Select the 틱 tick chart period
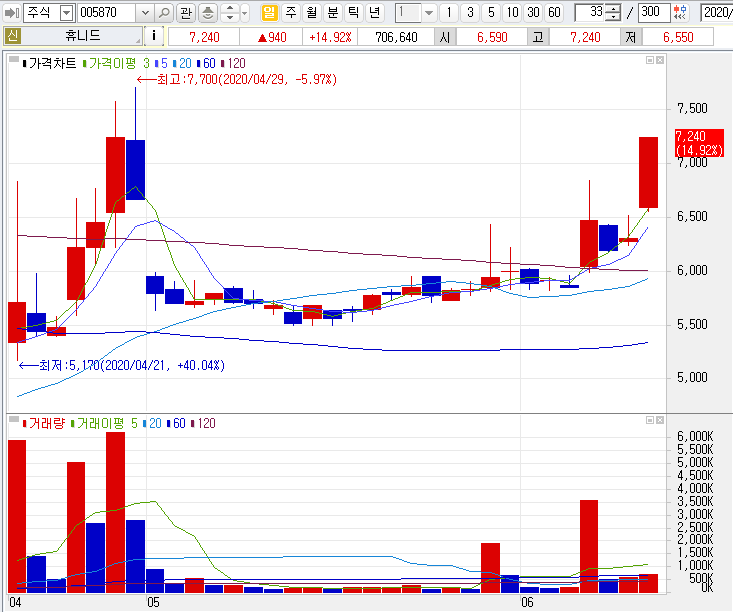Viewport: 733px width, 612px height. [354, 12]
